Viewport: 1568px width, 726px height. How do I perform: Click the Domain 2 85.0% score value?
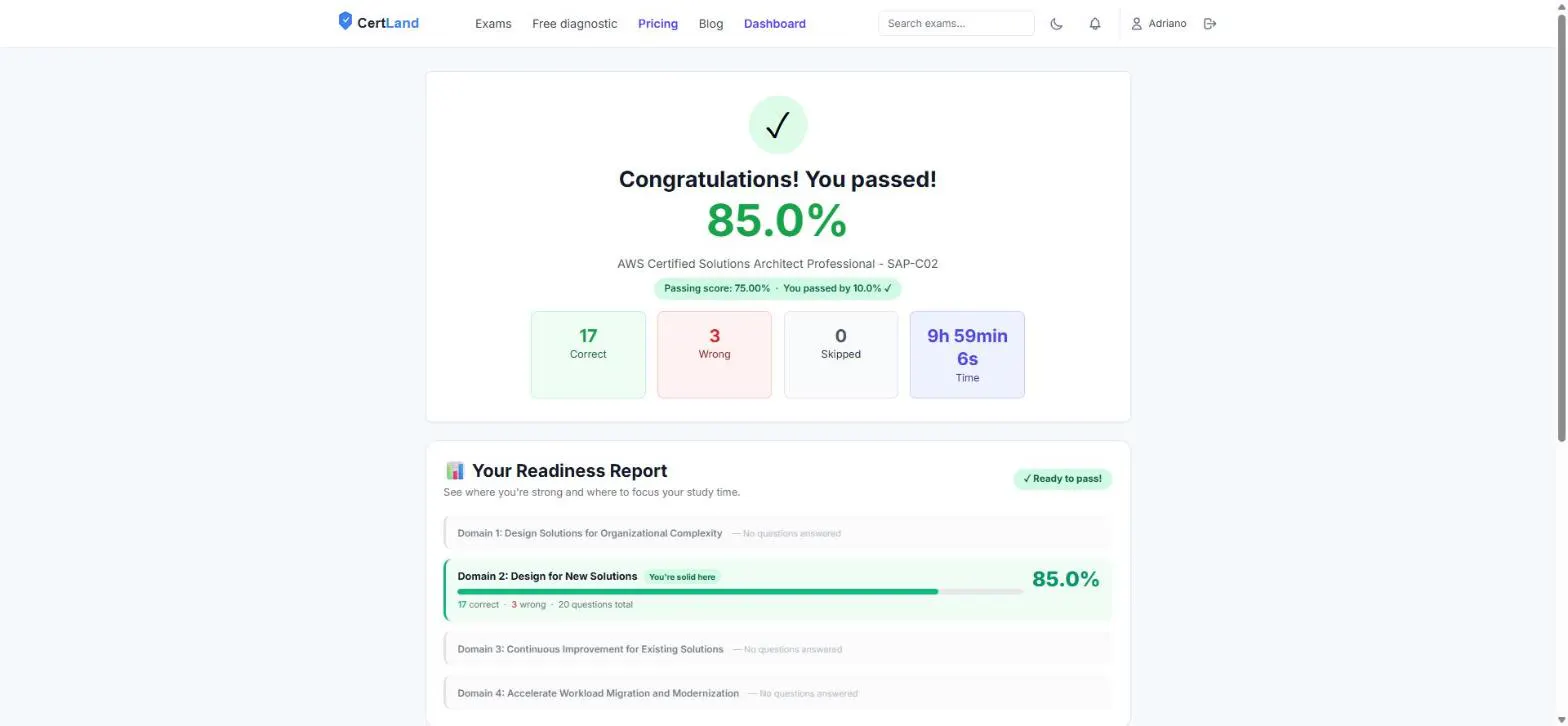[x=1066, y=579]
